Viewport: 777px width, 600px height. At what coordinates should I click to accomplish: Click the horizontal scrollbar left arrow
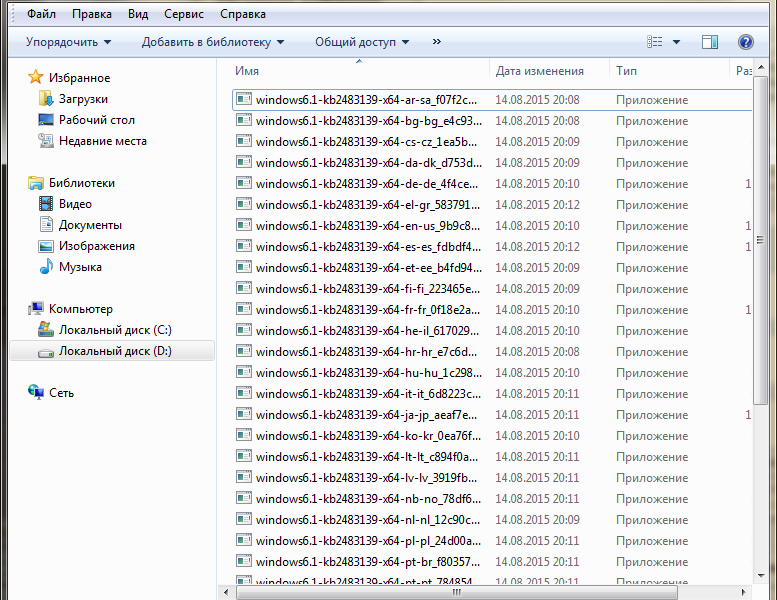pos(226,592)
